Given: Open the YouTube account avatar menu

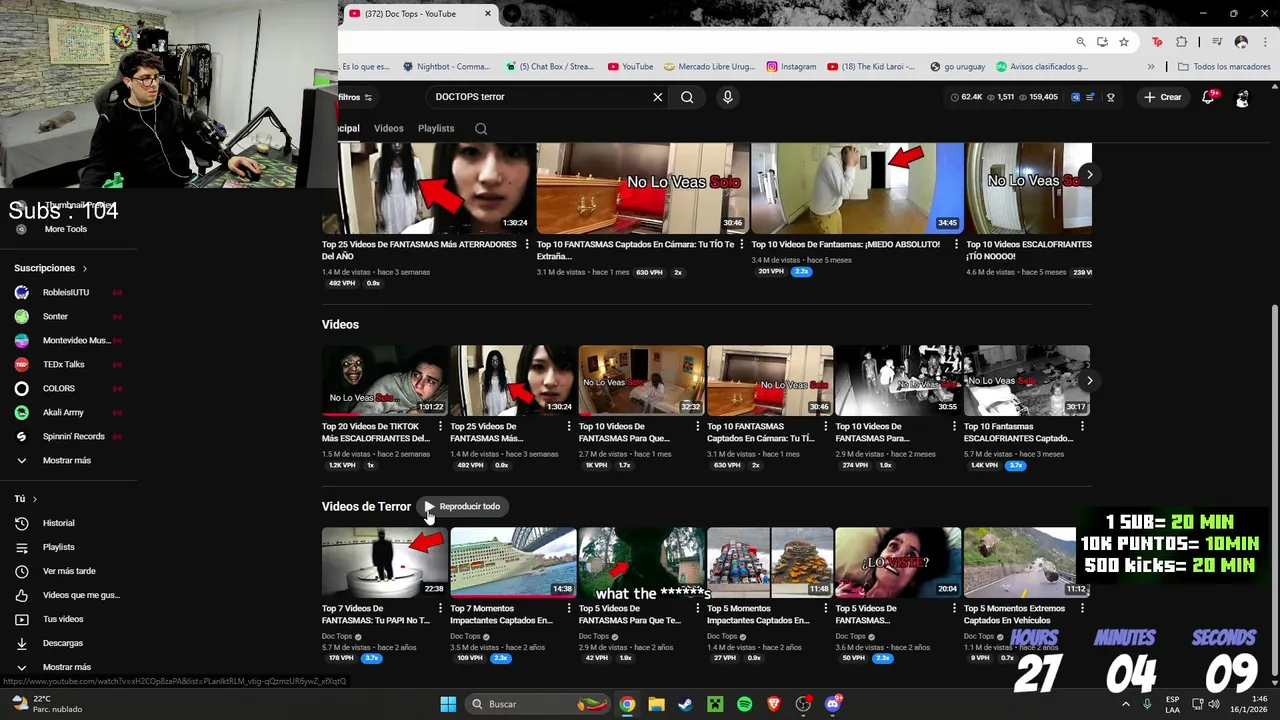Looking at the screenshot, I should 1242,97.
